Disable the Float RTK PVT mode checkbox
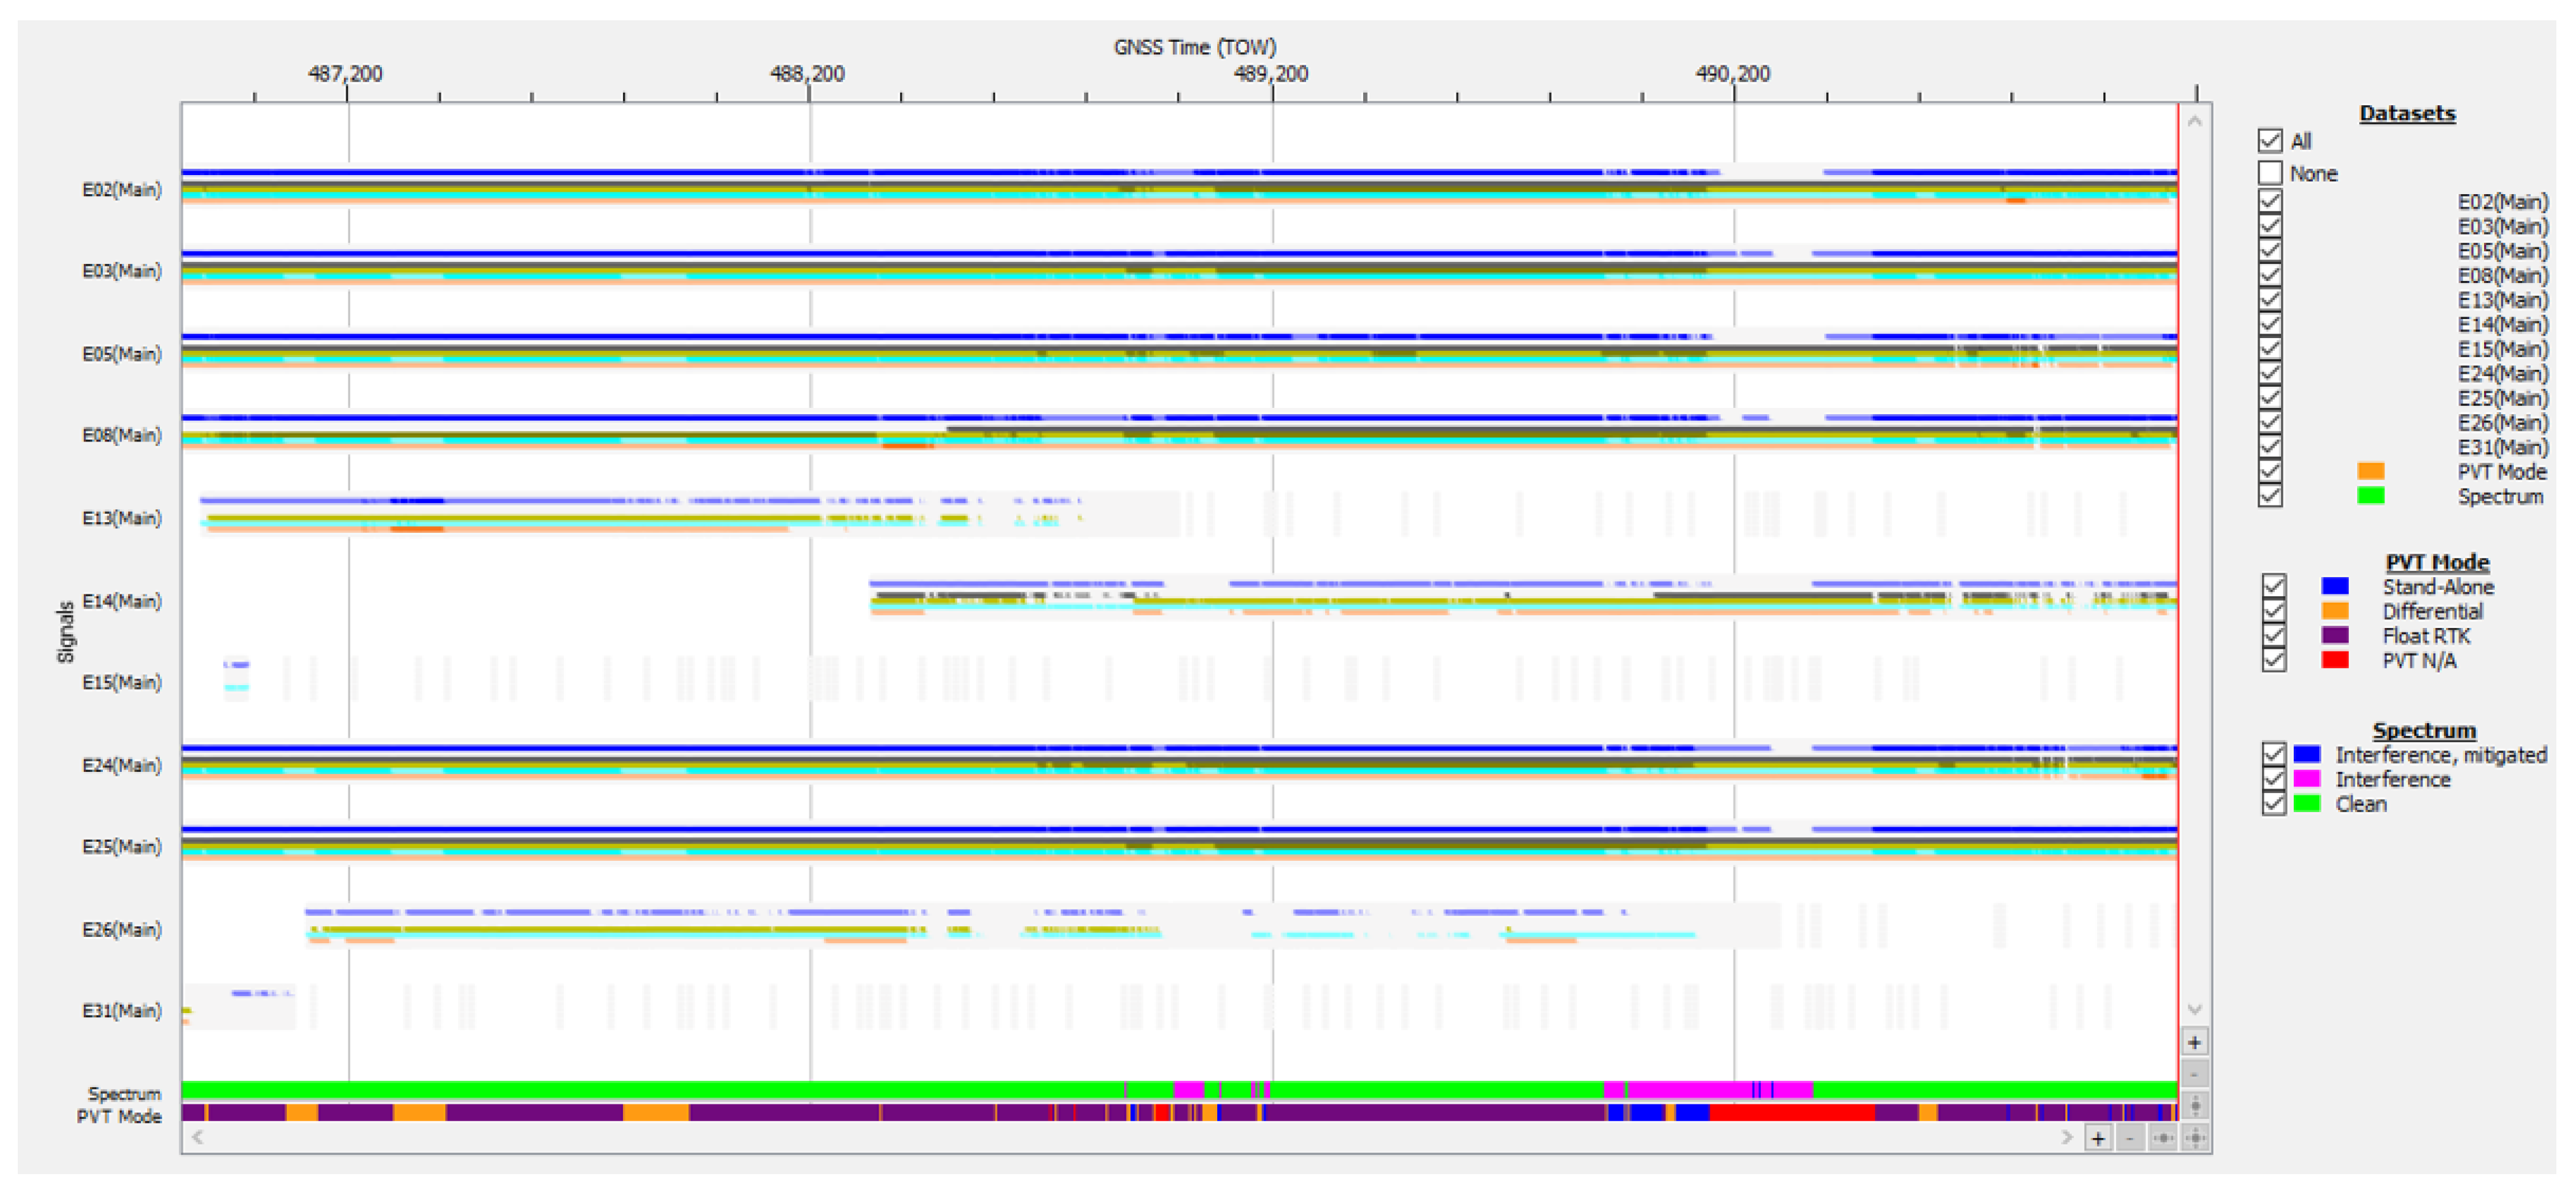Screen dimensions: 2576x1190 click(x=2274, y=635)
